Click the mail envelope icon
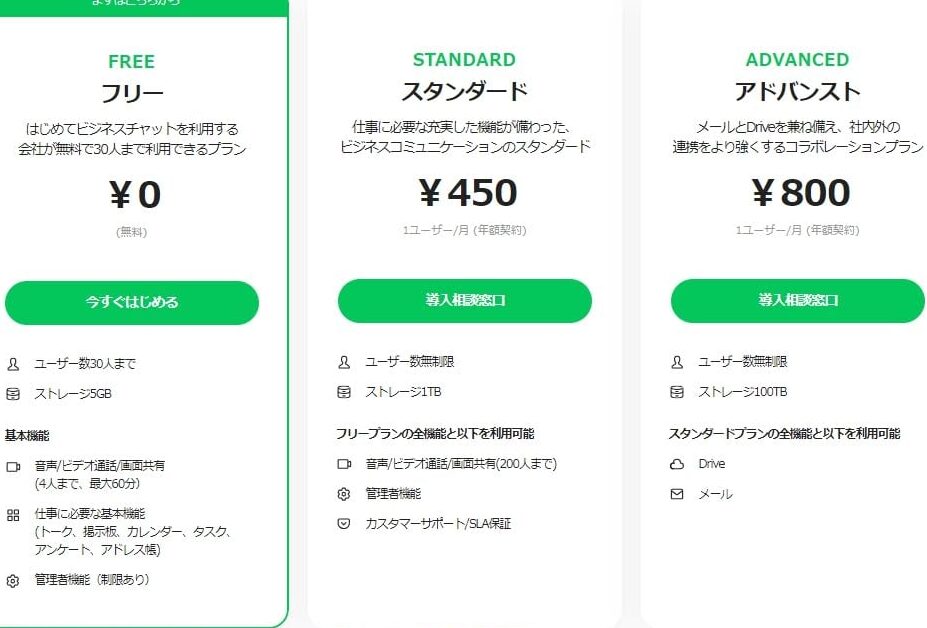 (x=677, y=494)
